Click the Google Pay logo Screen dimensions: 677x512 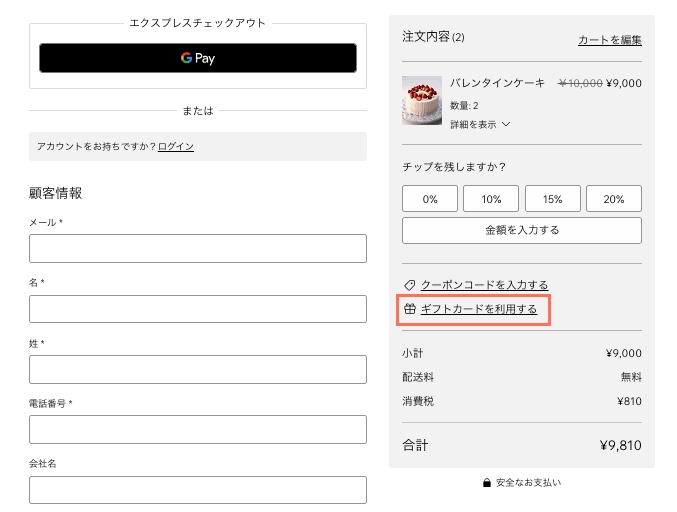coord(198,58)
